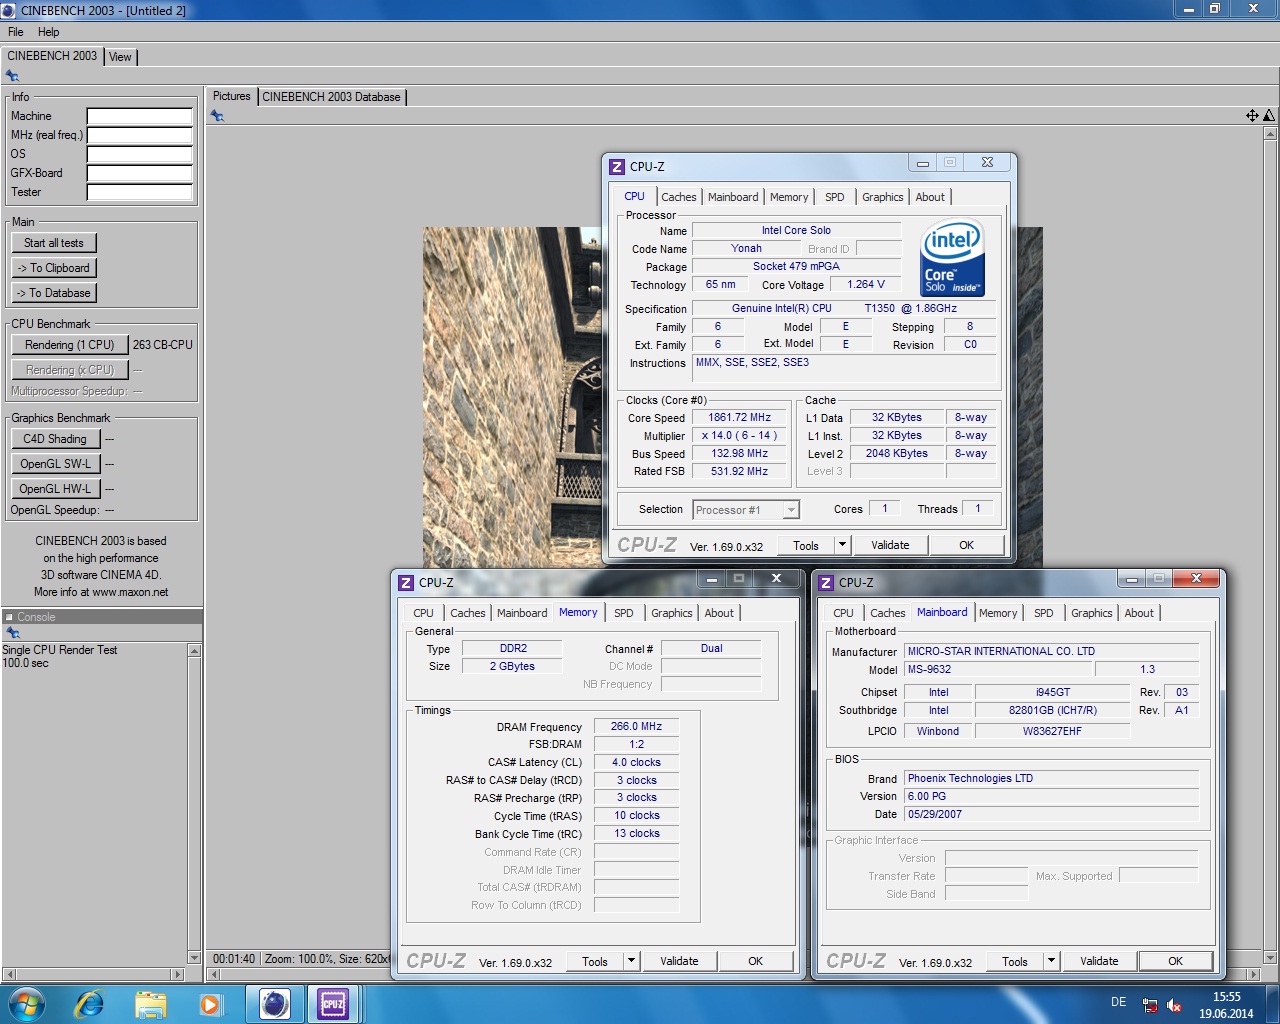1280x1024 pixels.
Task: Click the pin icon under Pictures tab
Action: [x=217, y=116]
